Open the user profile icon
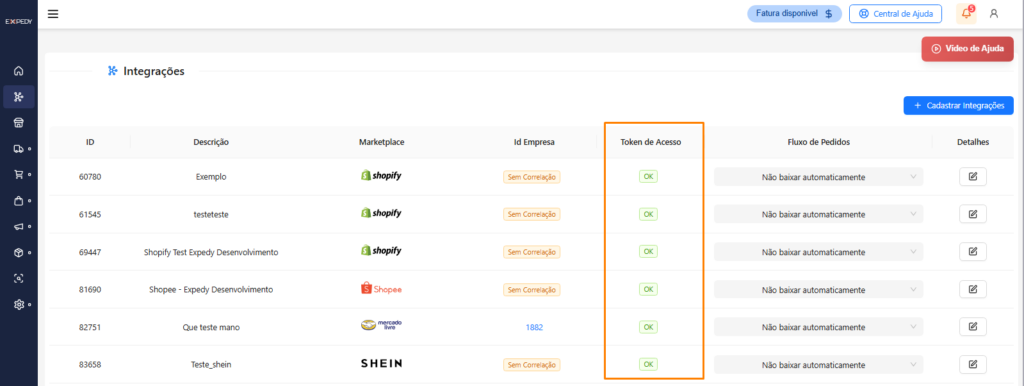Screen dimensions: 1024x386 [994, 13]
